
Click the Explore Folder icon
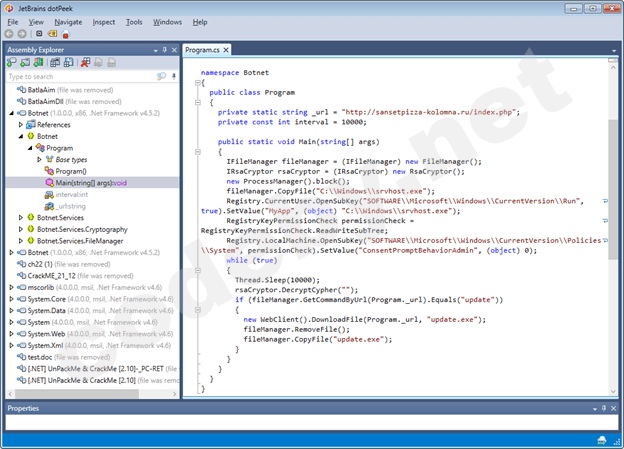pyautogui.click(x=25, y=62)
